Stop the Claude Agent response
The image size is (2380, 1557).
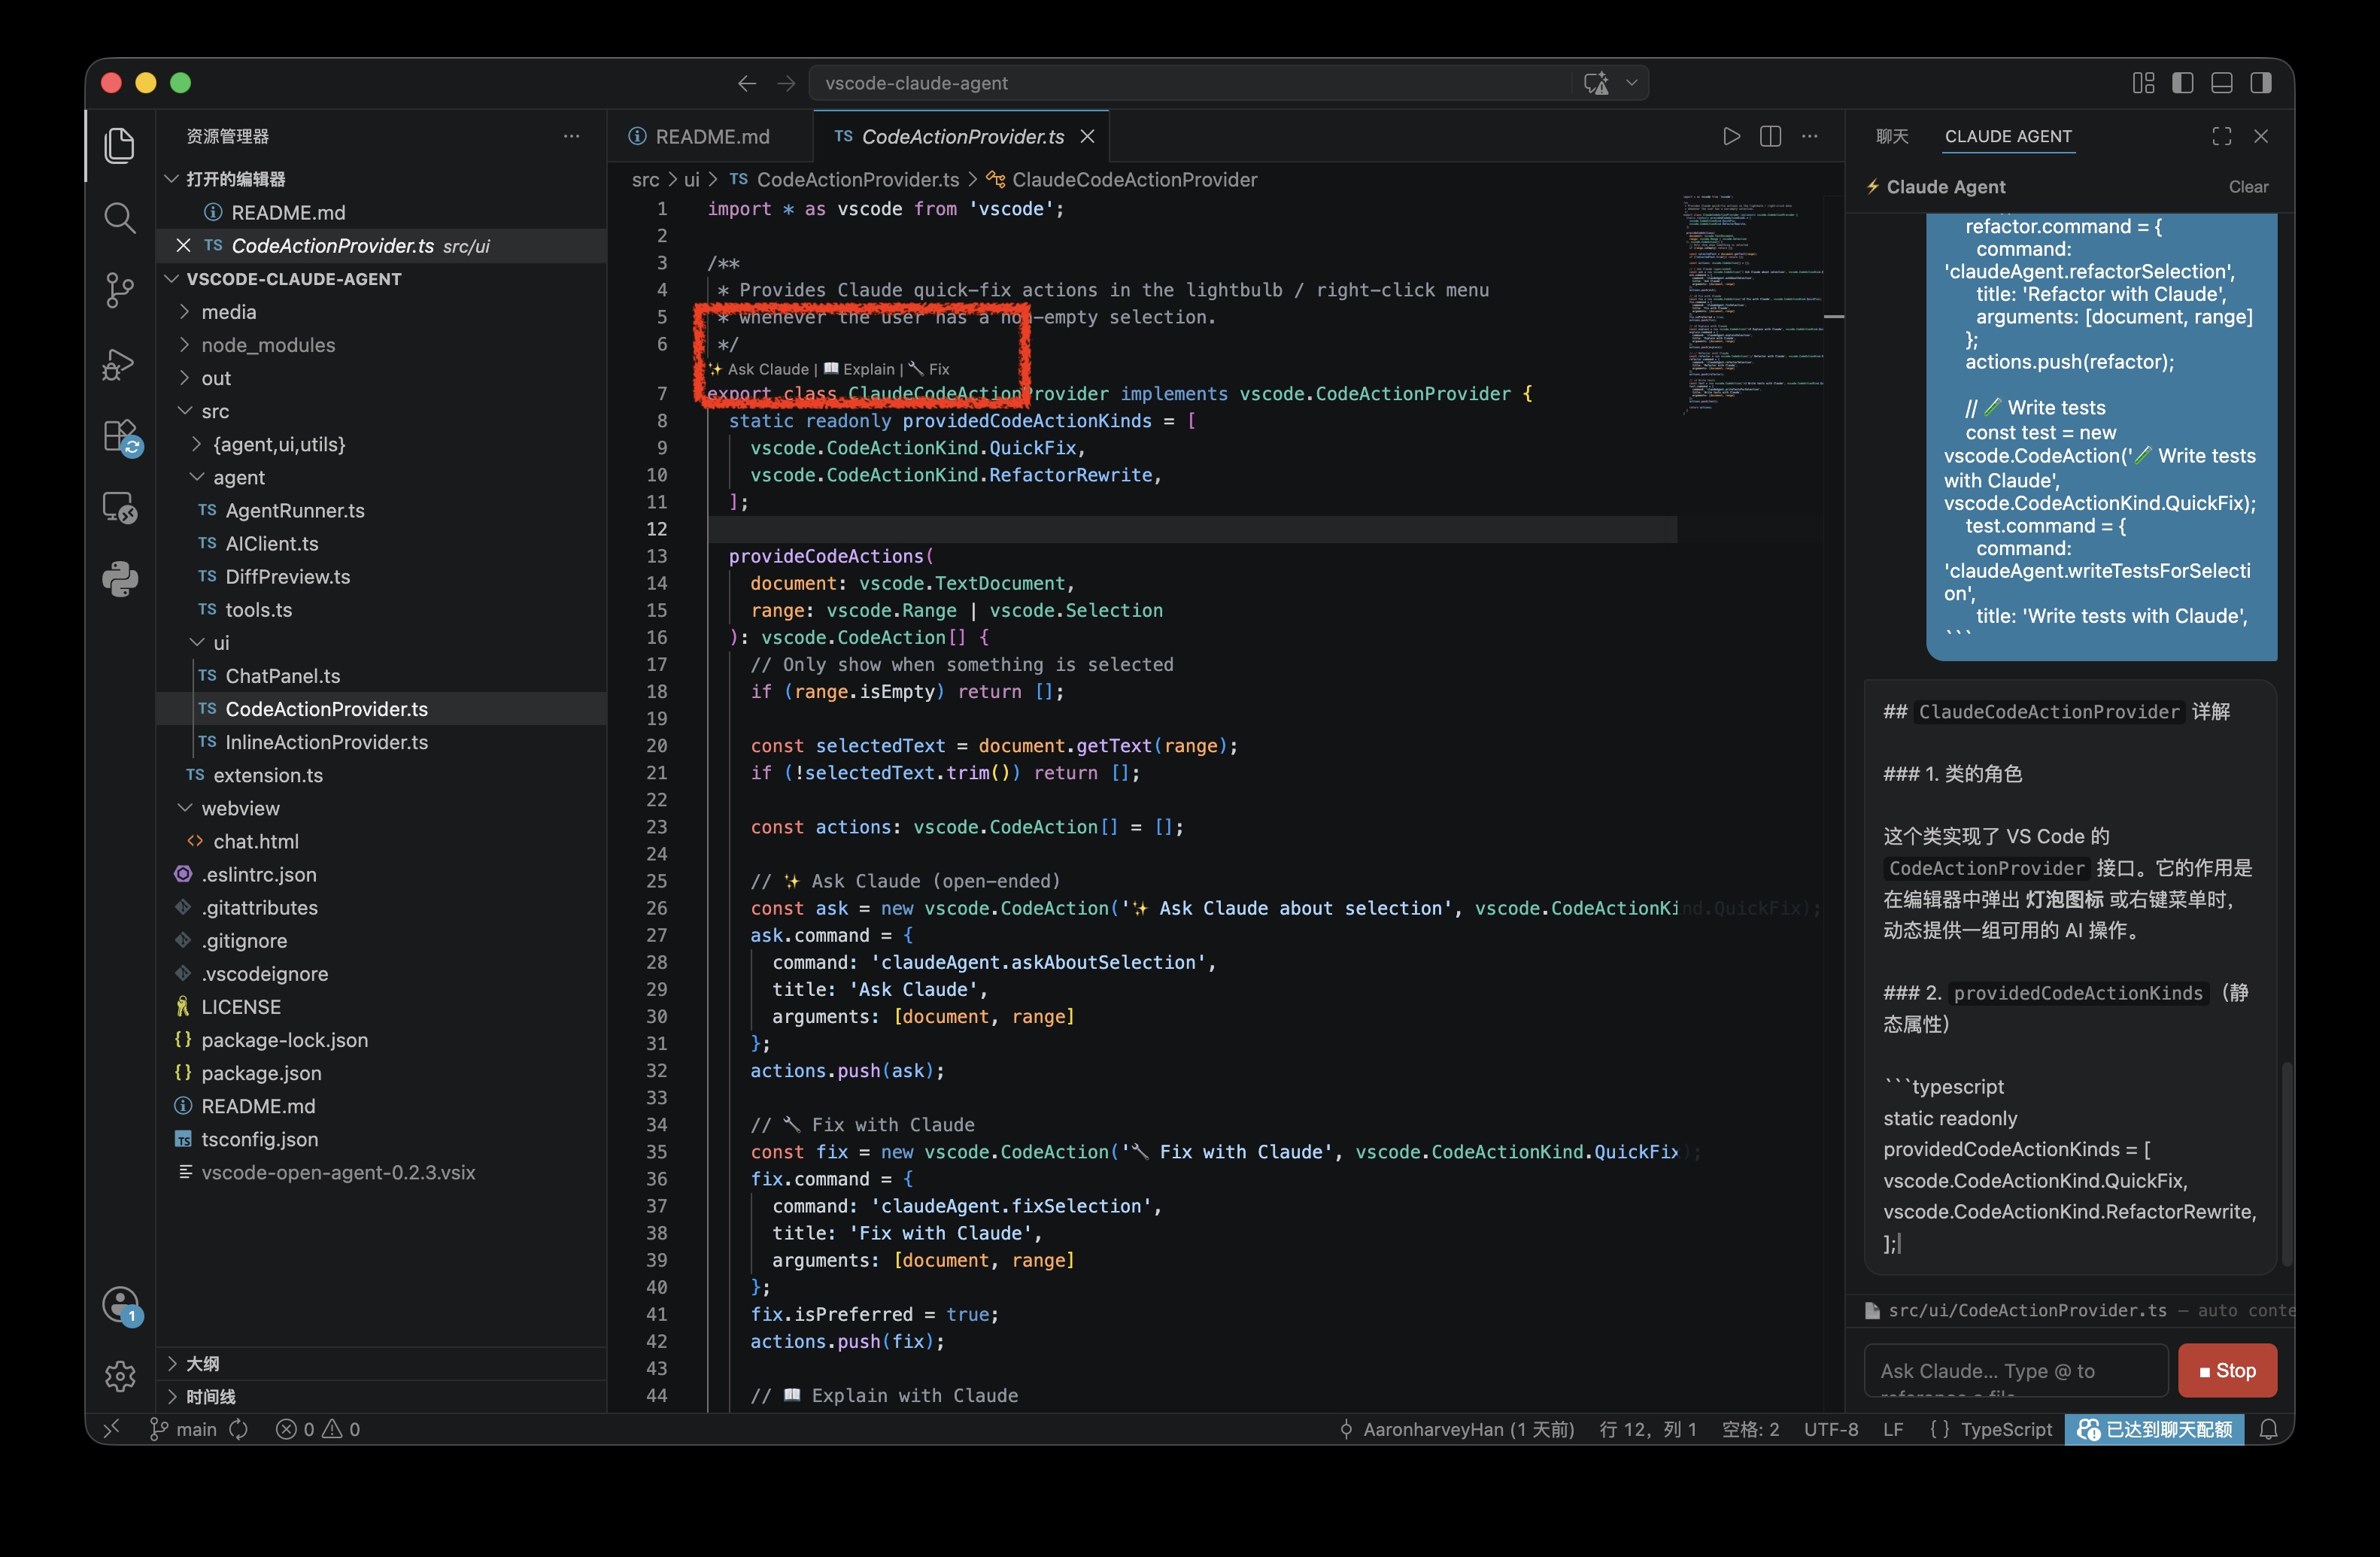(2227, 1370)
